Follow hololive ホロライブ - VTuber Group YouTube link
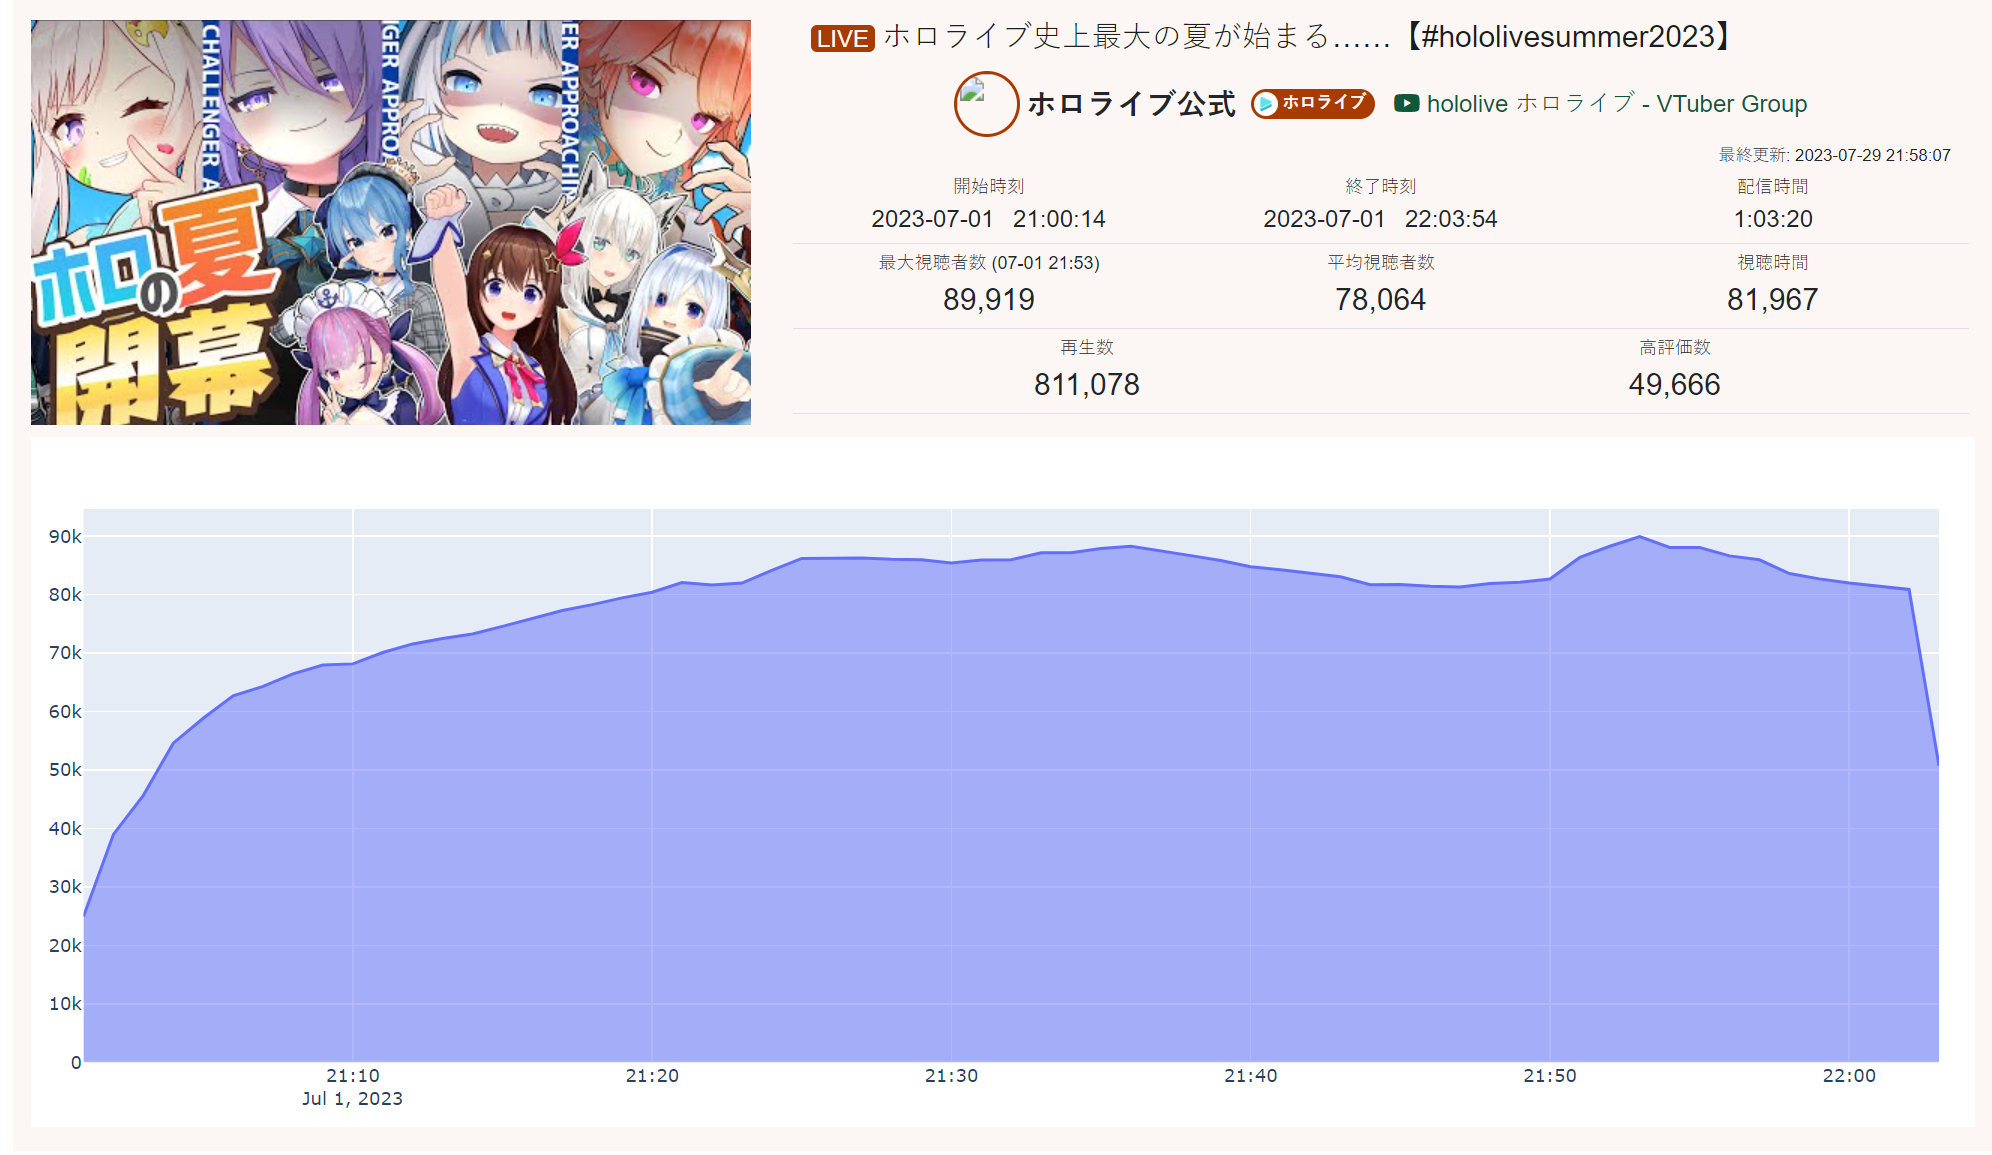 [1616, 104]
